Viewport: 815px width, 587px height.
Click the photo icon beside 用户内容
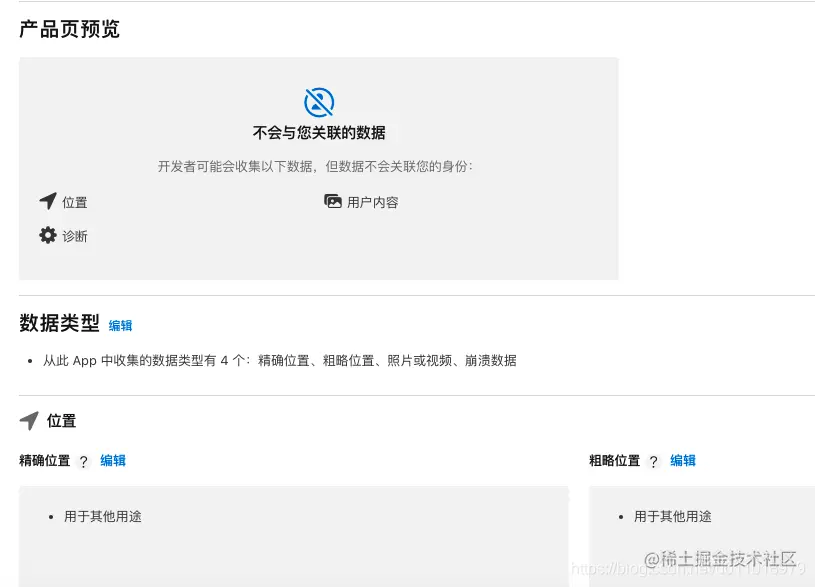[x=333, y=201]
